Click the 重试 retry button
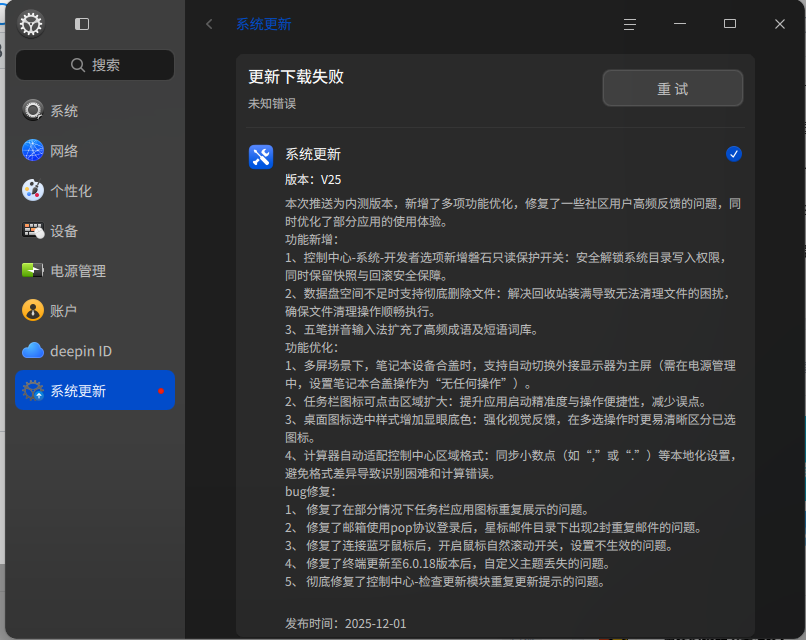The image size is (806, 640). pyautogui.click(x=672, y=88)
